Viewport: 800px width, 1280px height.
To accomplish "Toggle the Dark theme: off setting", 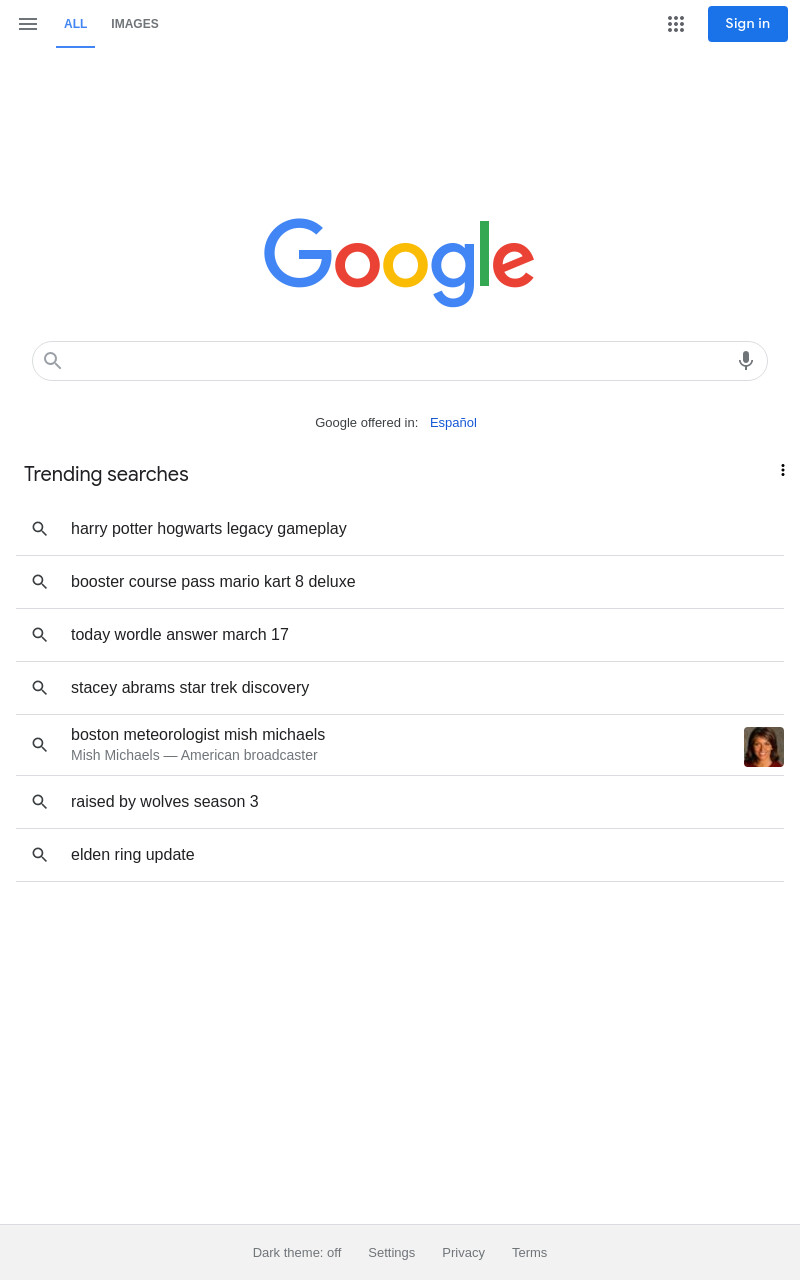I will [297, 1253].
